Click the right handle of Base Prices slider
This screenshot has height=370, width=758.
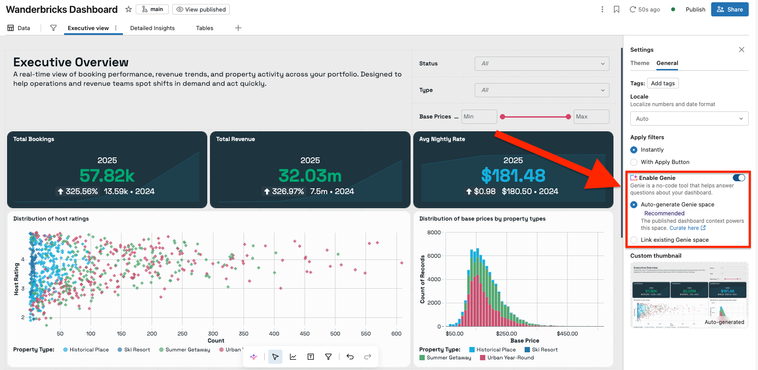(568, 117)
